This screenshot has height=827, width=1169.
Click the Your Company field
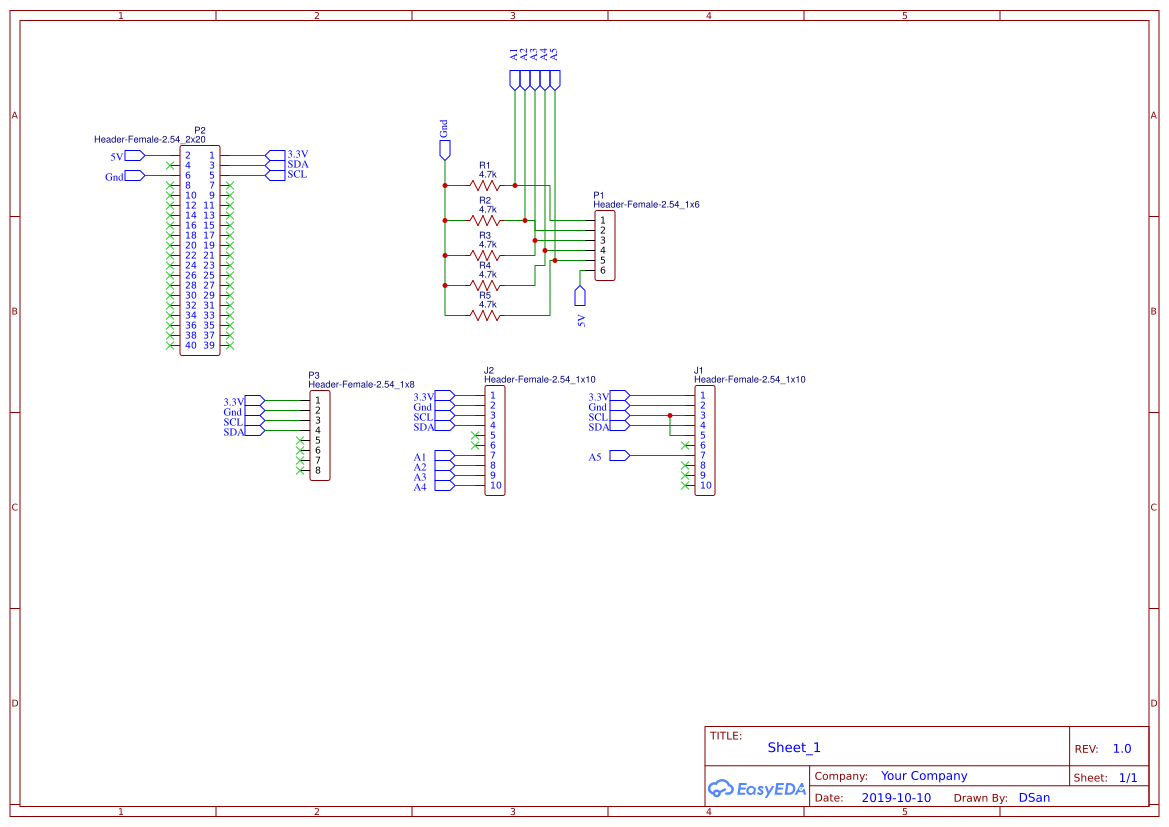pyautogui.click(x=924, y=776)
